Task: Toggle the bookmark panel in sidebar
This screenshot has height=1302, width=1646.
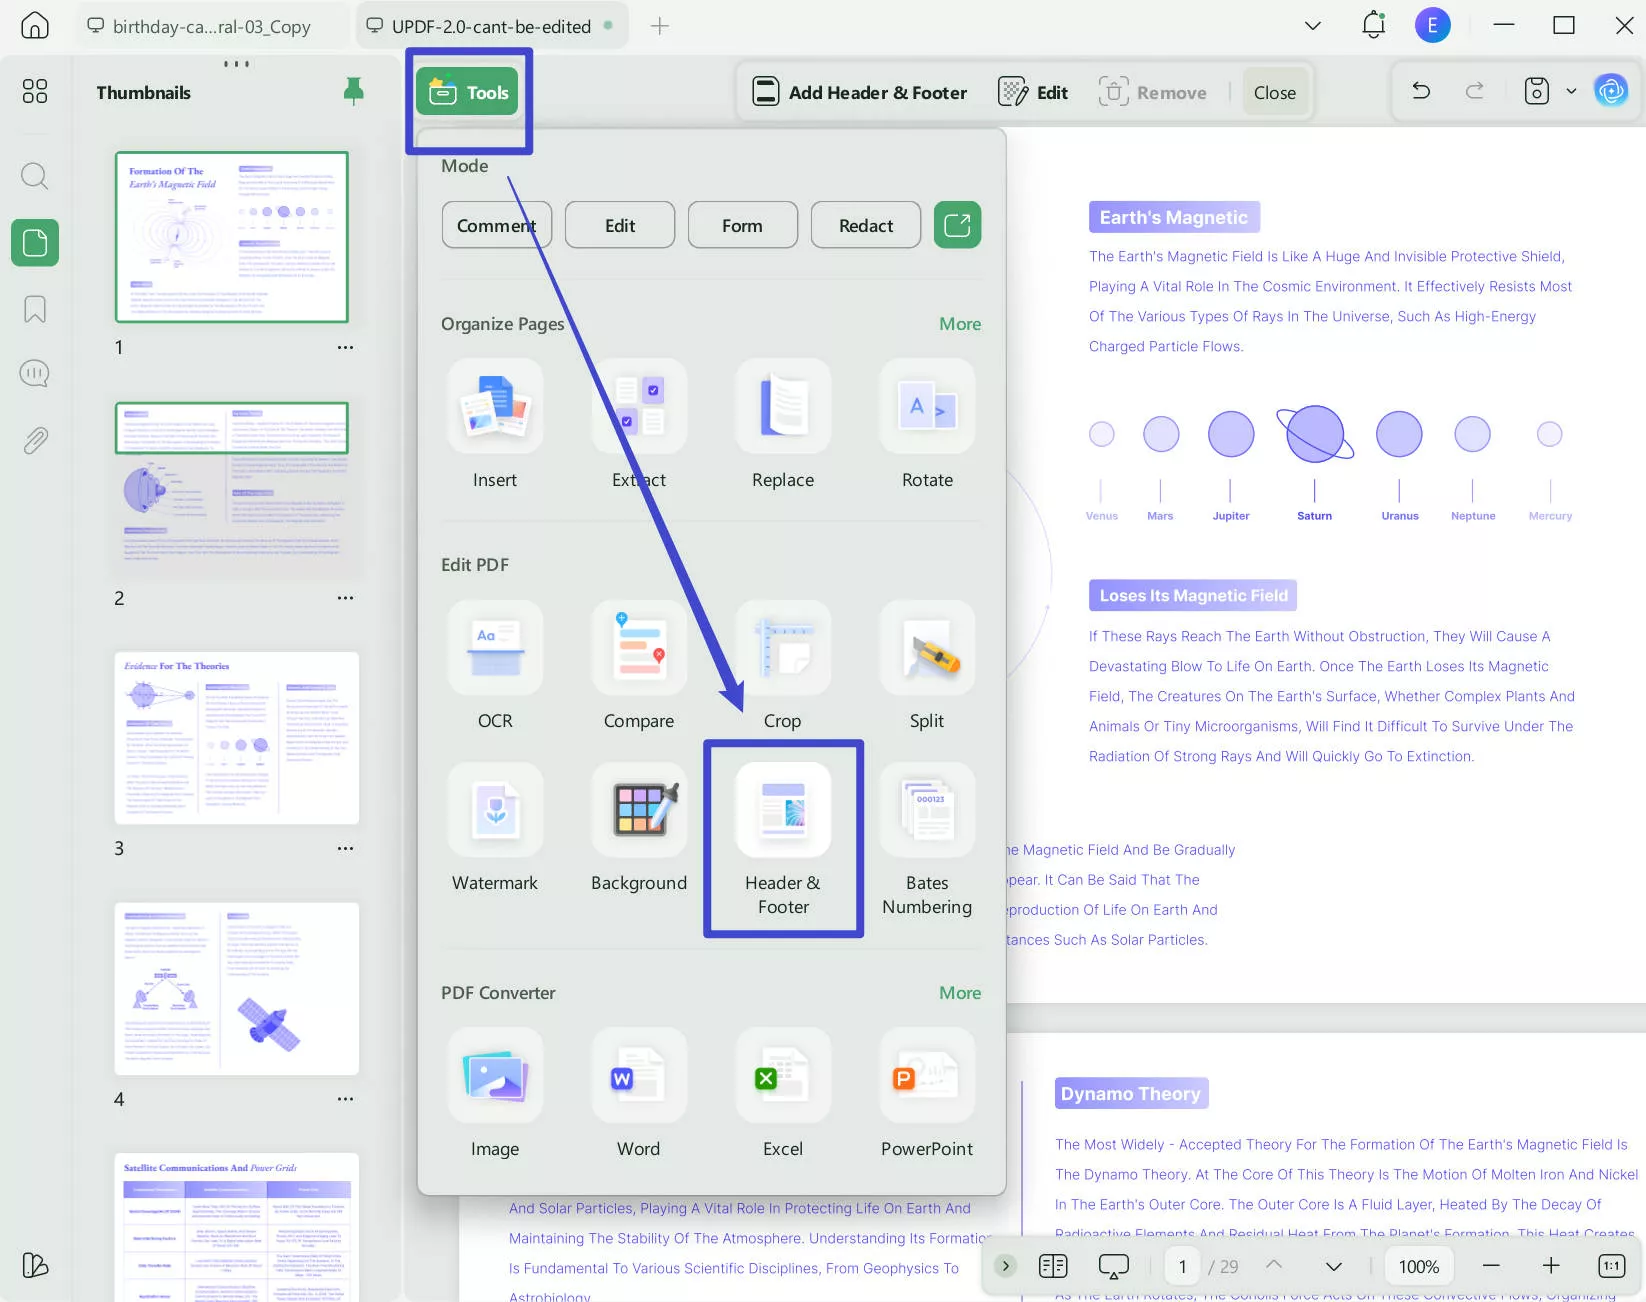Action: (x=35, y=309)
